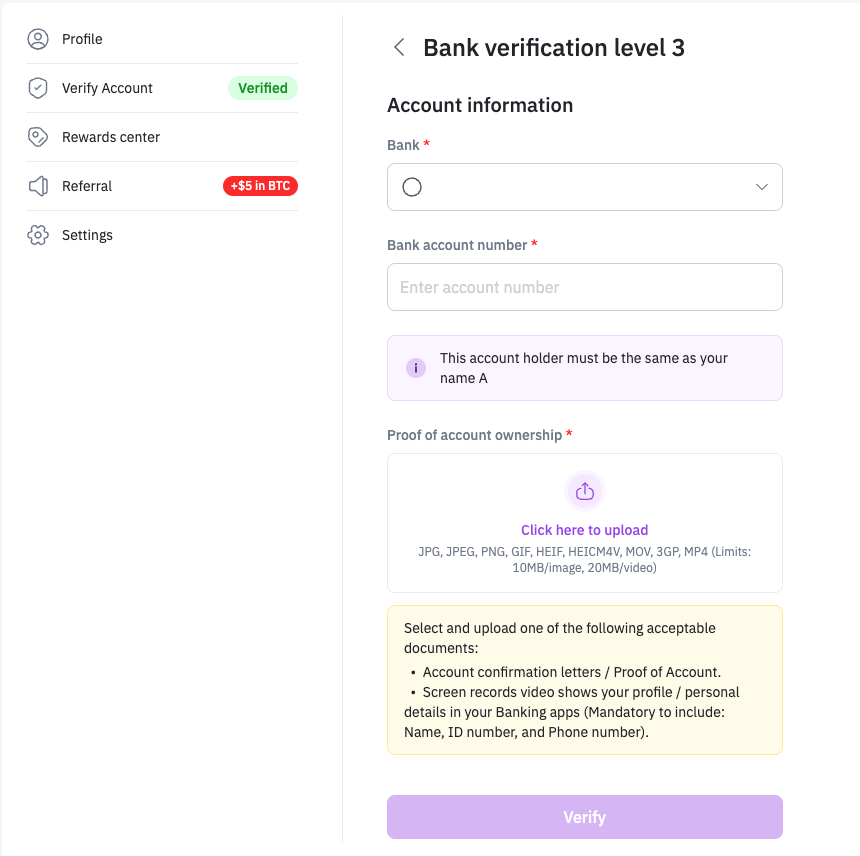Focus the Bank account number field
The height and width of the screenshot is (856, 860).
[585, 287]
